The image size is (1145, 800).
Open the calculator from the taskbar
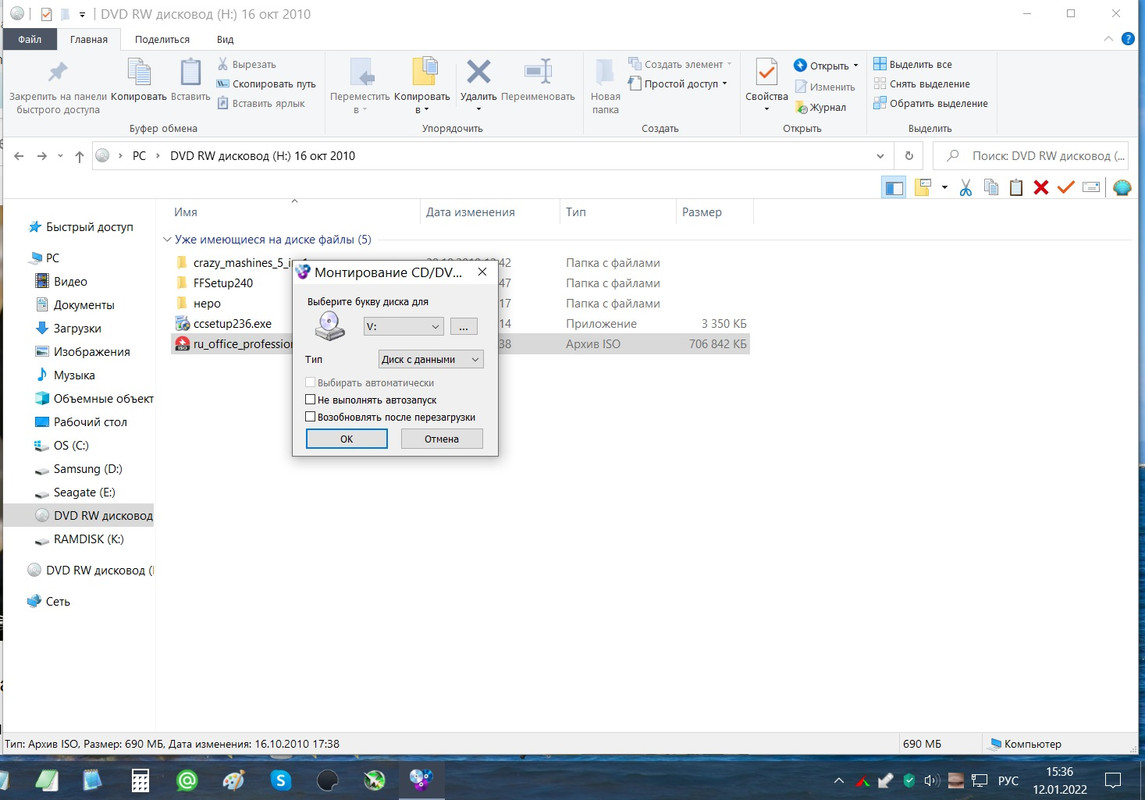click(x=140, y=781)
